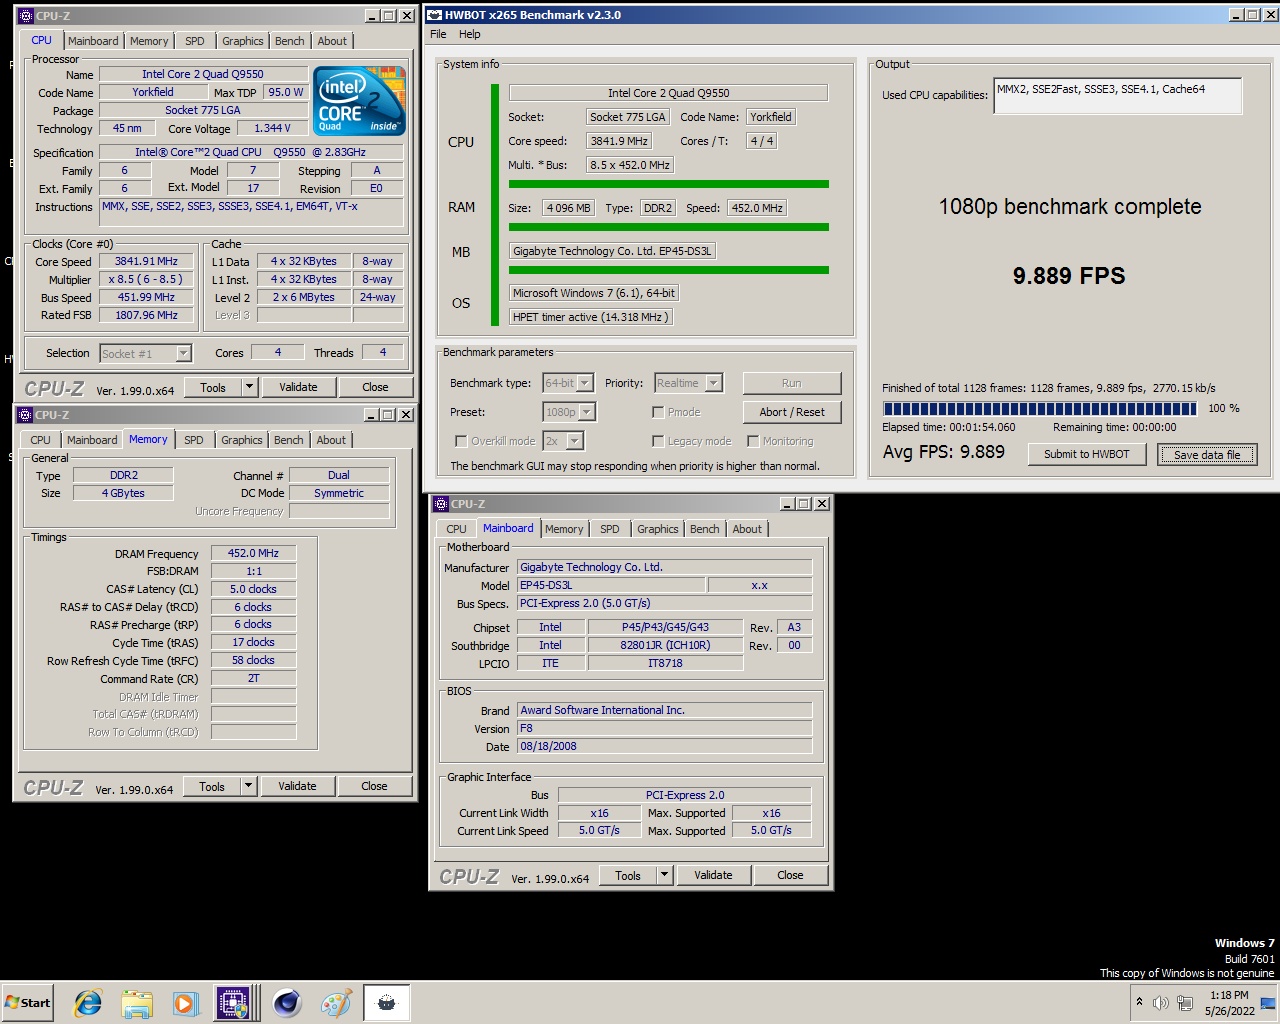Open About tab in the CPU window
Screen dimensions: 1280x1024
click(x=333, y=41)
